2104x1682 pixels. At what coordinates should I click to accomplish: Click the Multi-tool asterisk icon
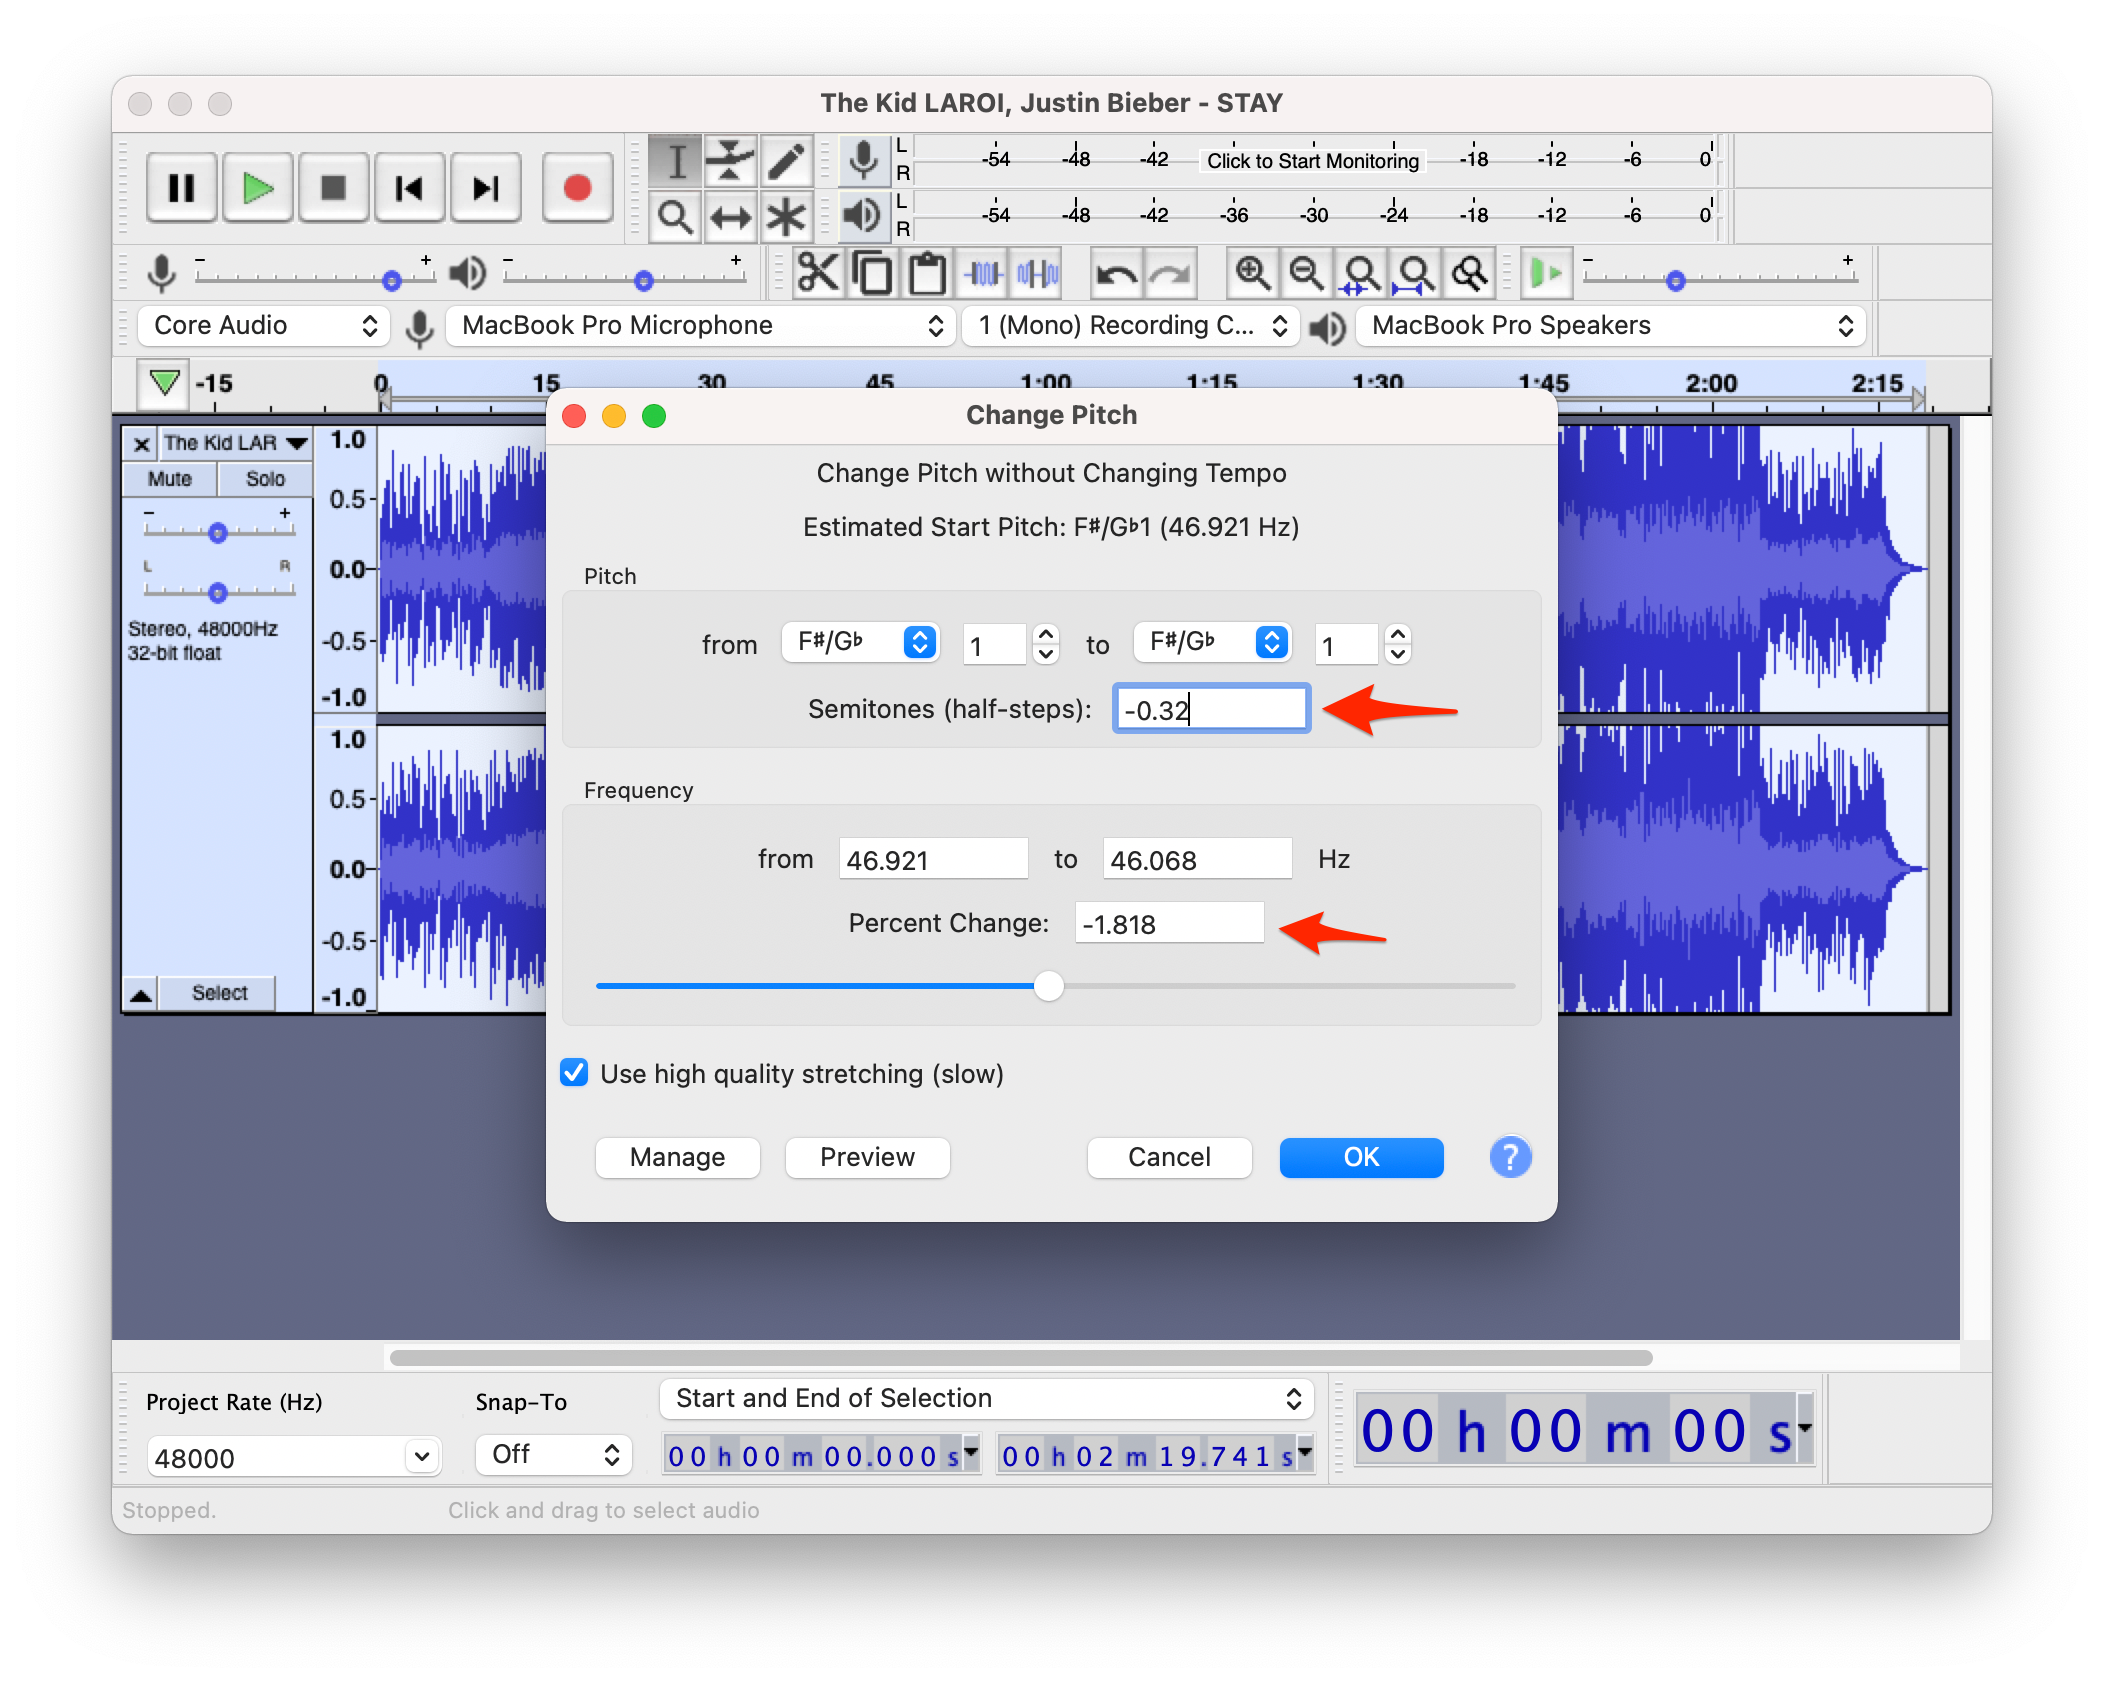[x=786, y=216]
